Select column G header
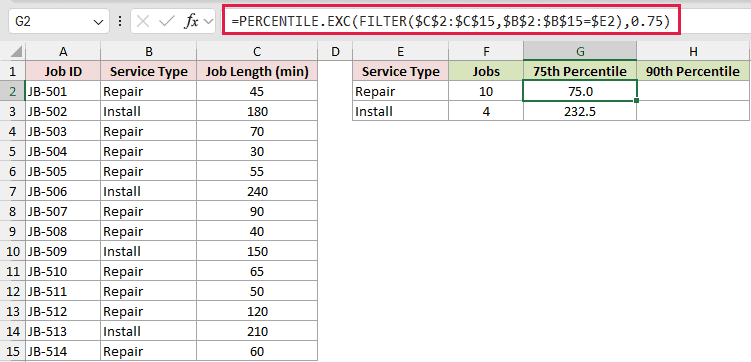 click(x=580, y=51)
